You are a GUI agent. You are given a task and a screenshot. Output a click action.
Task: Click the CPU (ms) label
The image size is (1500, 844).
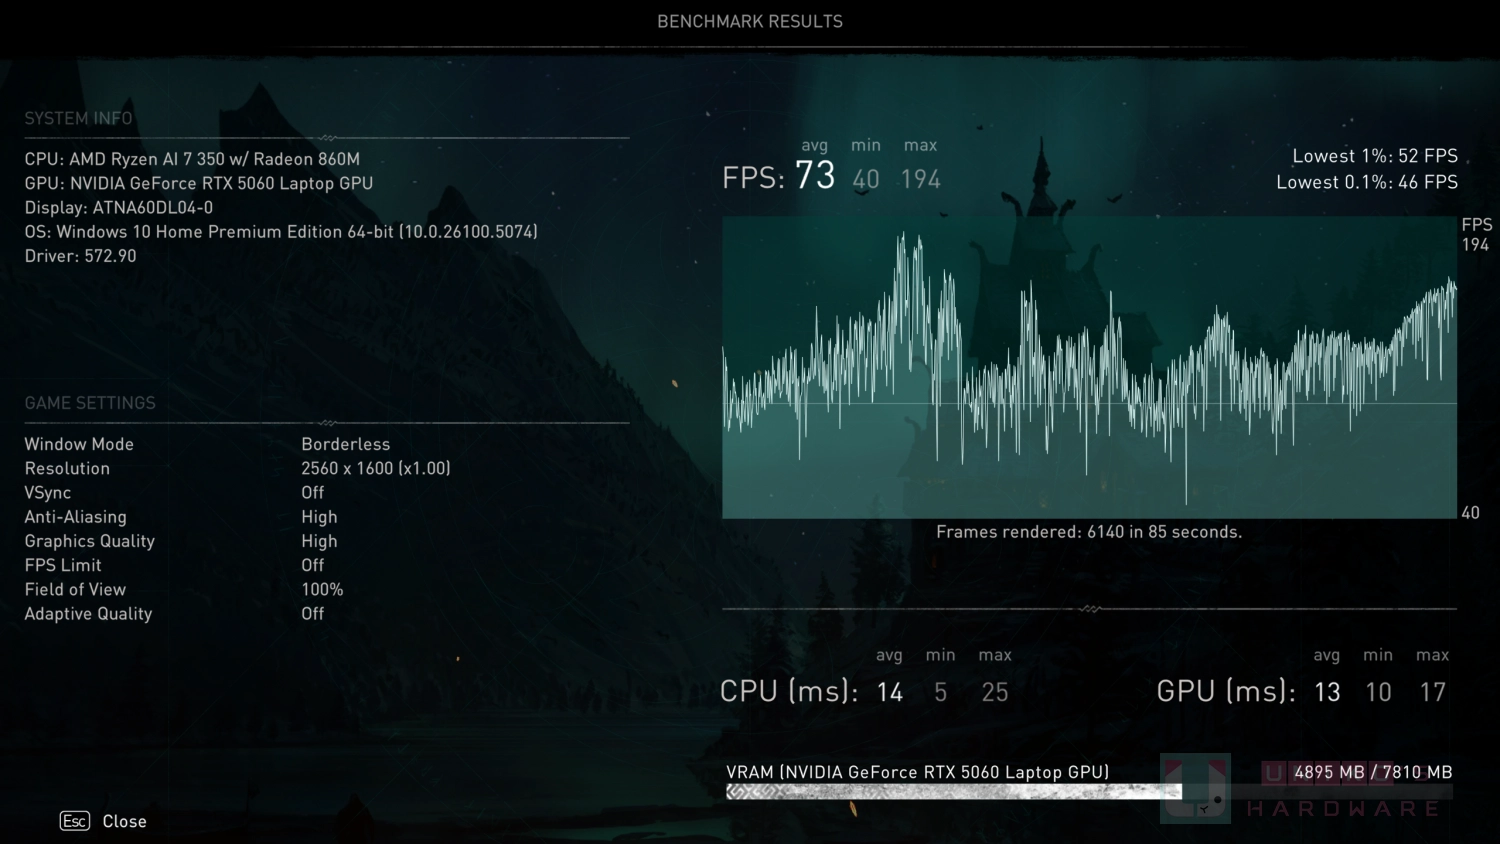click(789, 691)
